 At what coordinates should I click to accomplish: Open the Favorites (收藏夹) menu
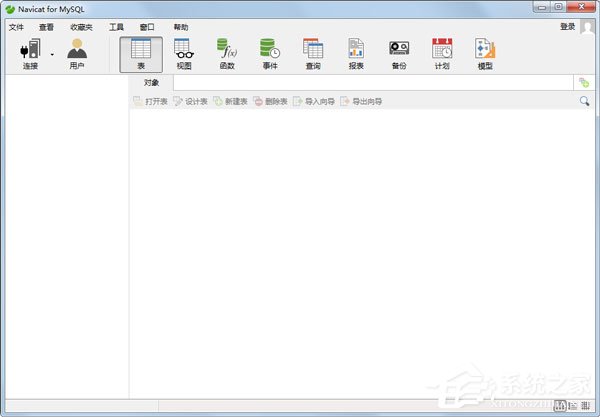(x=81, y=27)
